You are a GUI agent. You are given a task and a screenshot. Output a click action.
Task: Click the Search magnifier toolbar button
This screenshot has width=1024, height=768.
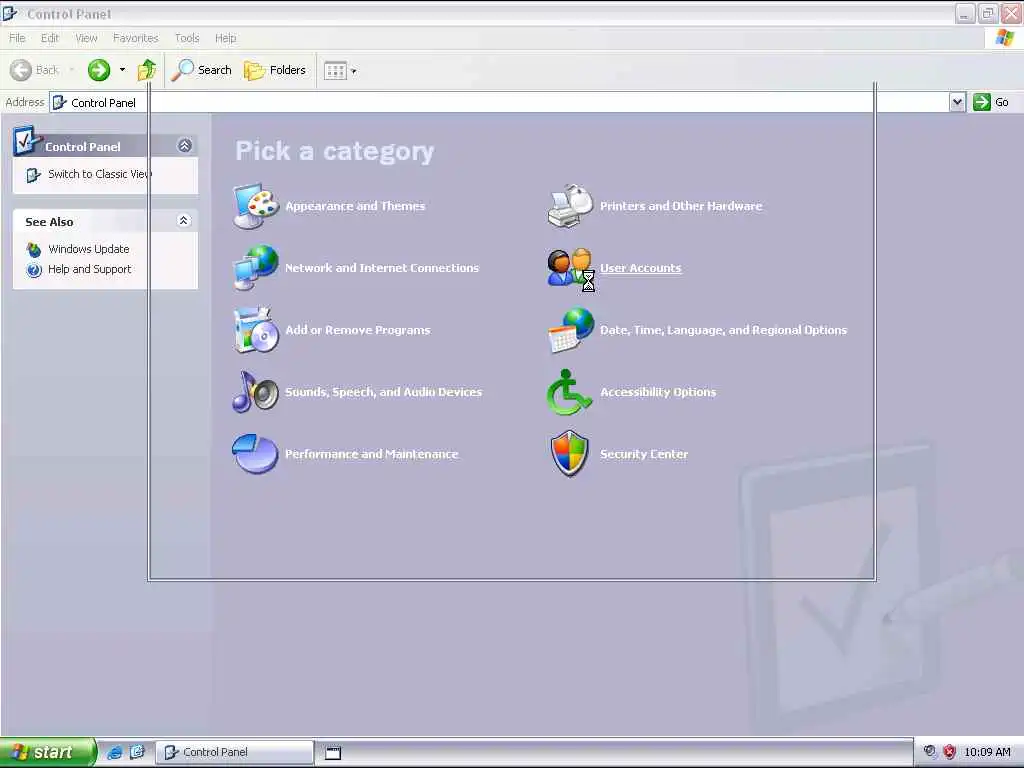point(201,70)
